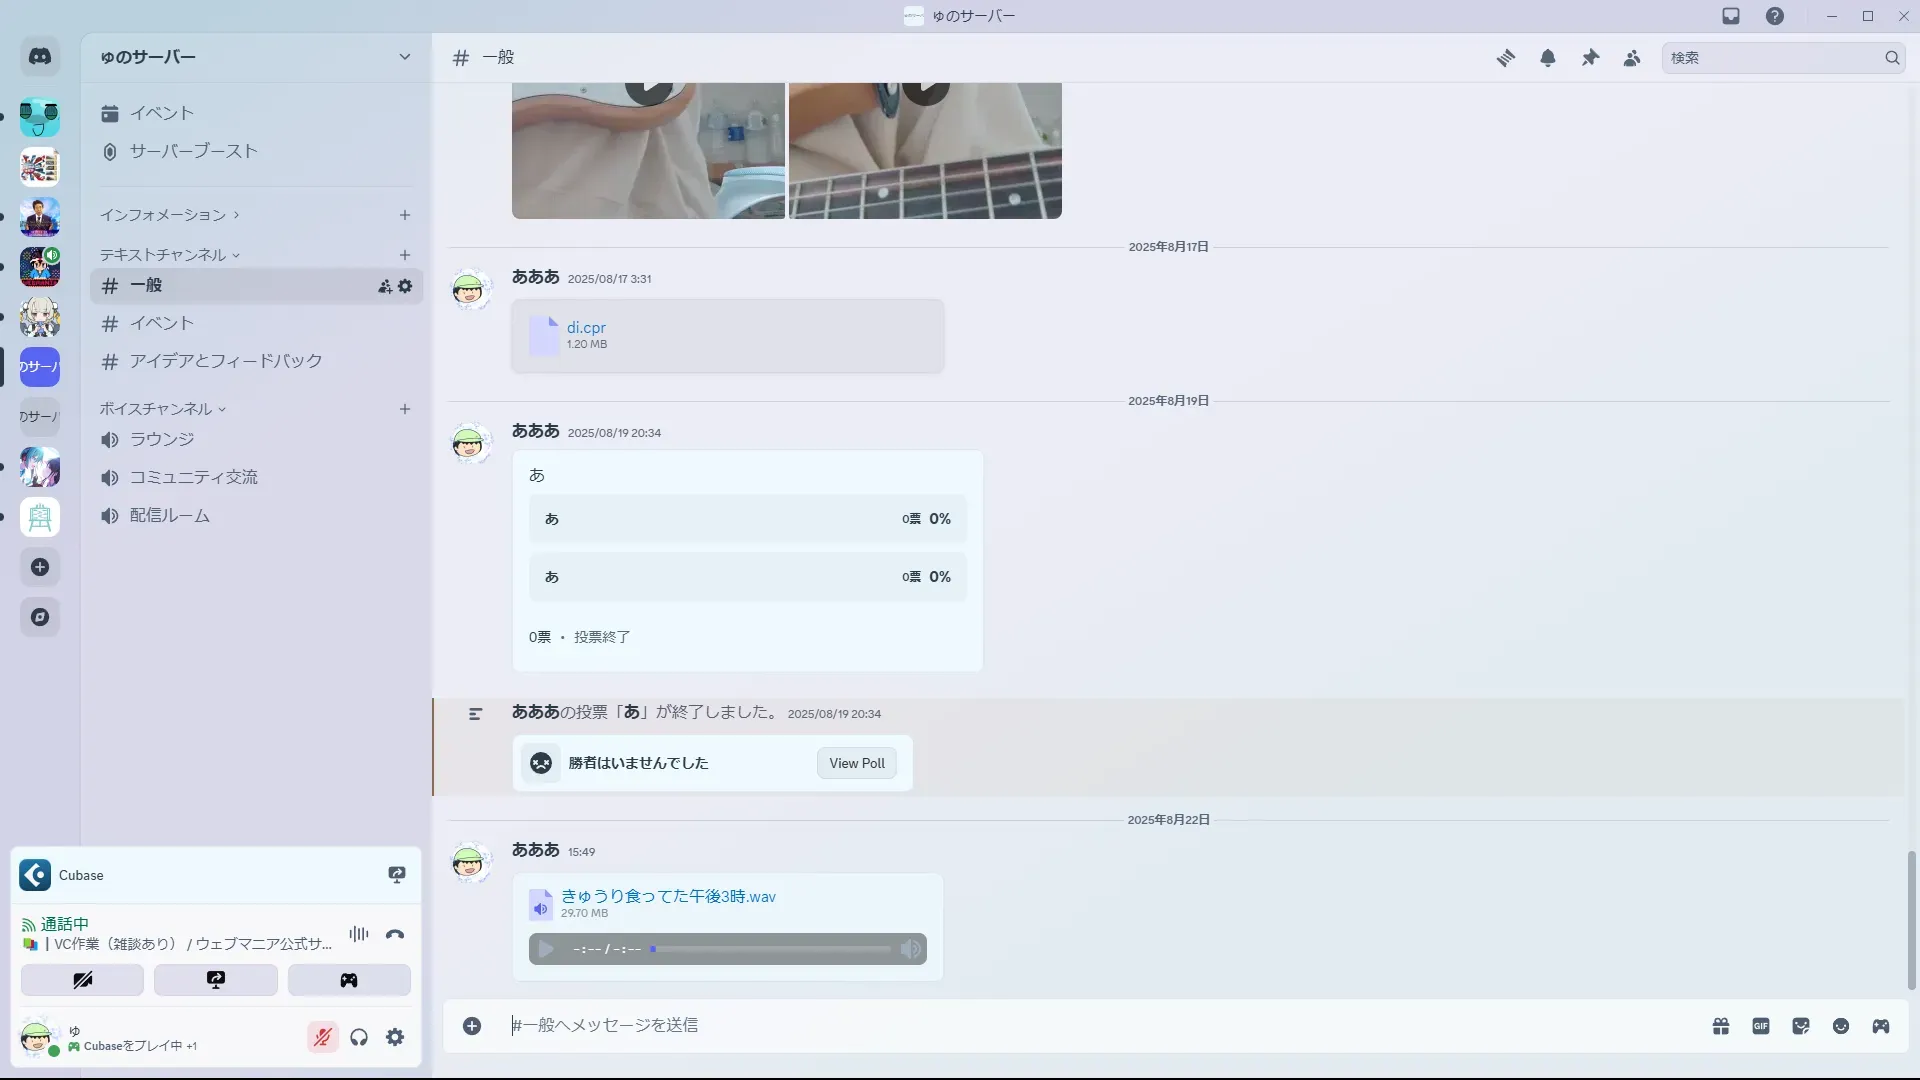This screenshot has height=1080, width=1920.
Task: Open the emoji picker
Action: [1840, 1026]
